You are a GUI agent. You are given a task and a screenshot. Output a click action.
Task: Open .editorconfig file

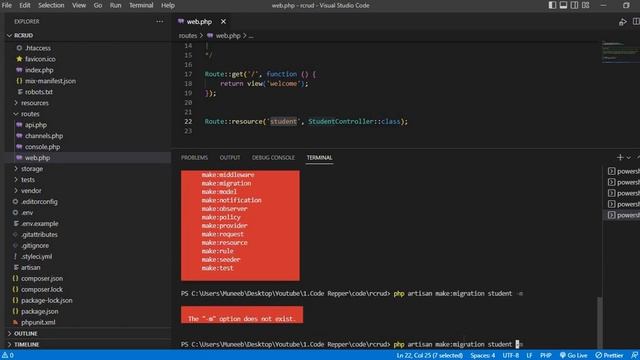tap(39, 202)
